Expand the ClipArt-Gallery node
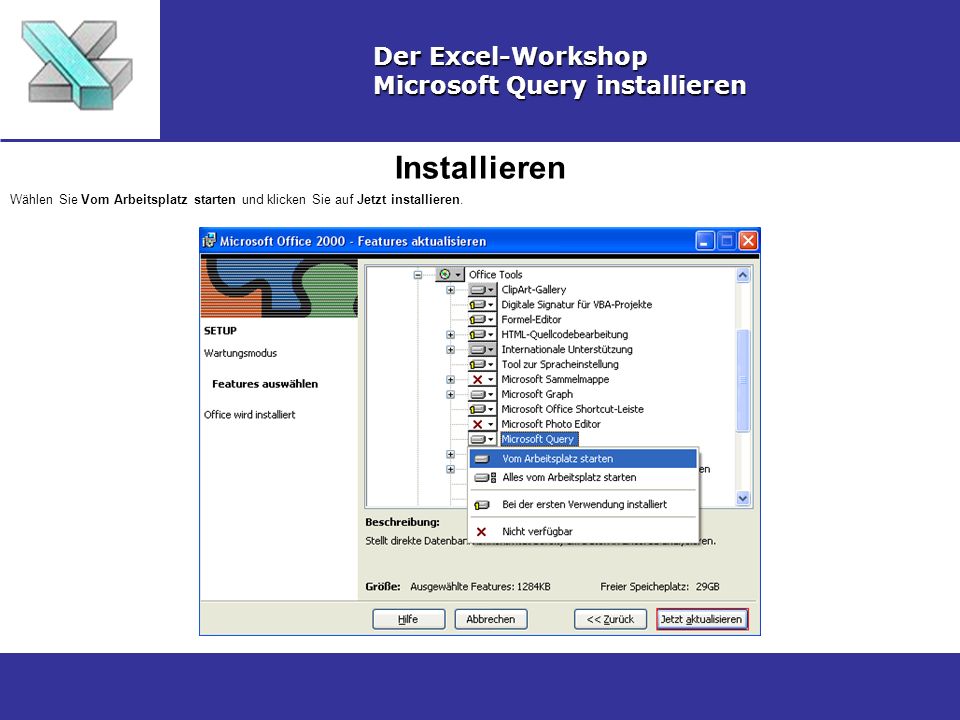Image resolution: width=960 pixels, height=720 pixels. (450, 290)
